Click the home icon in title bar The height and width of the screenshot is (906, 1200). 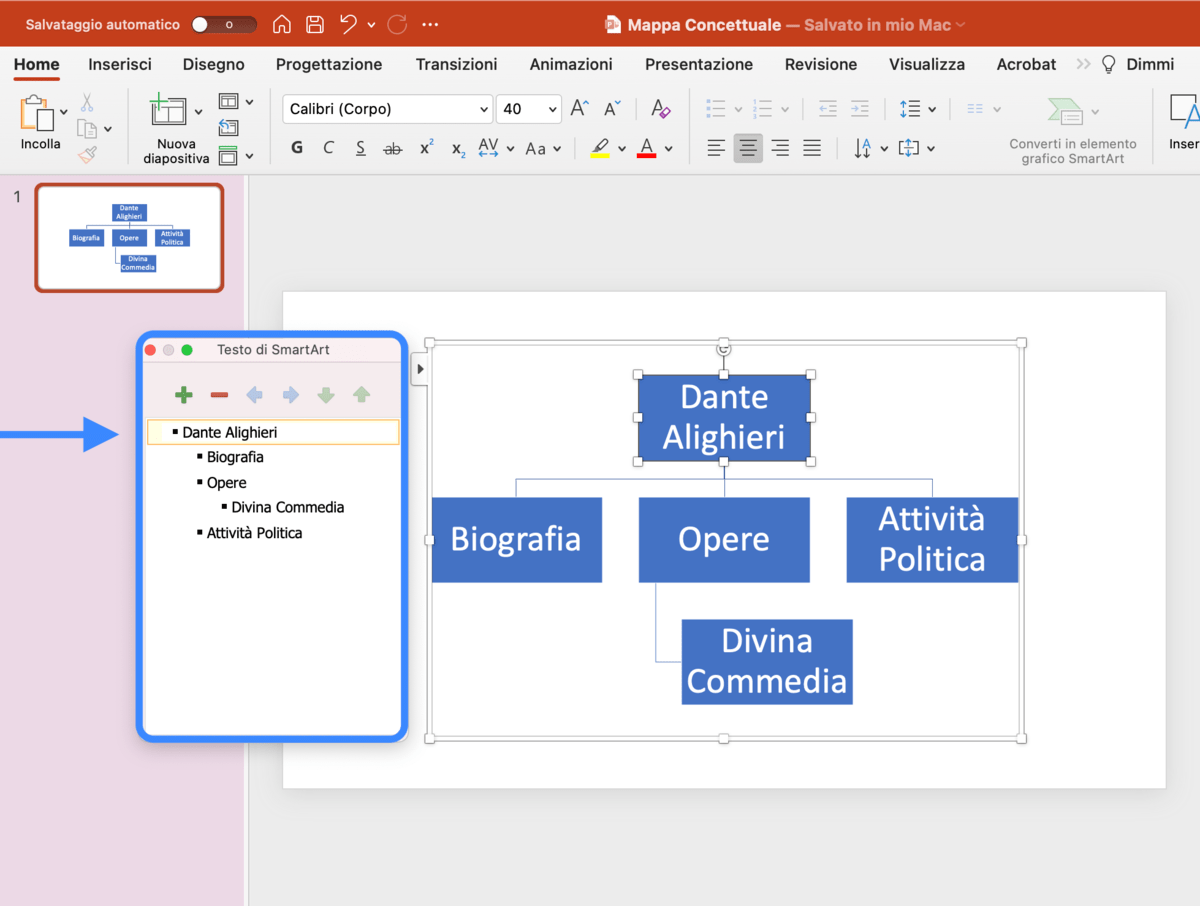click(282, 25)
